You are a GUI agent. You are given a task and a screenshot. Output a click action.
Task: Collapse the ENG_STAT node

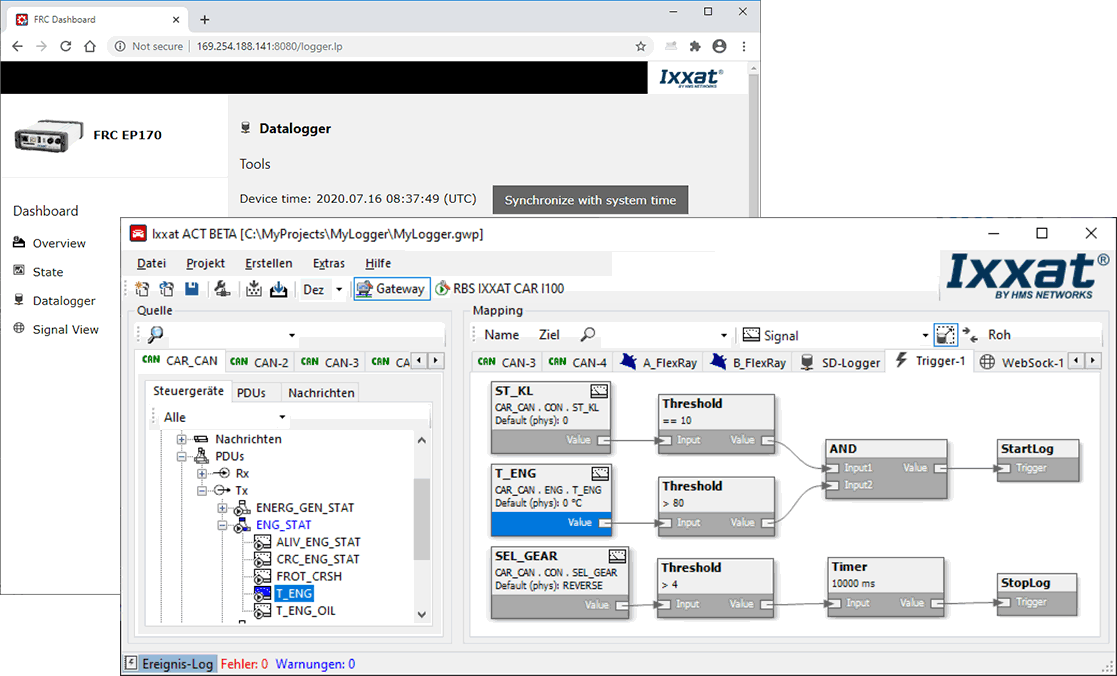pyautogui.click(x=223, y=525)
